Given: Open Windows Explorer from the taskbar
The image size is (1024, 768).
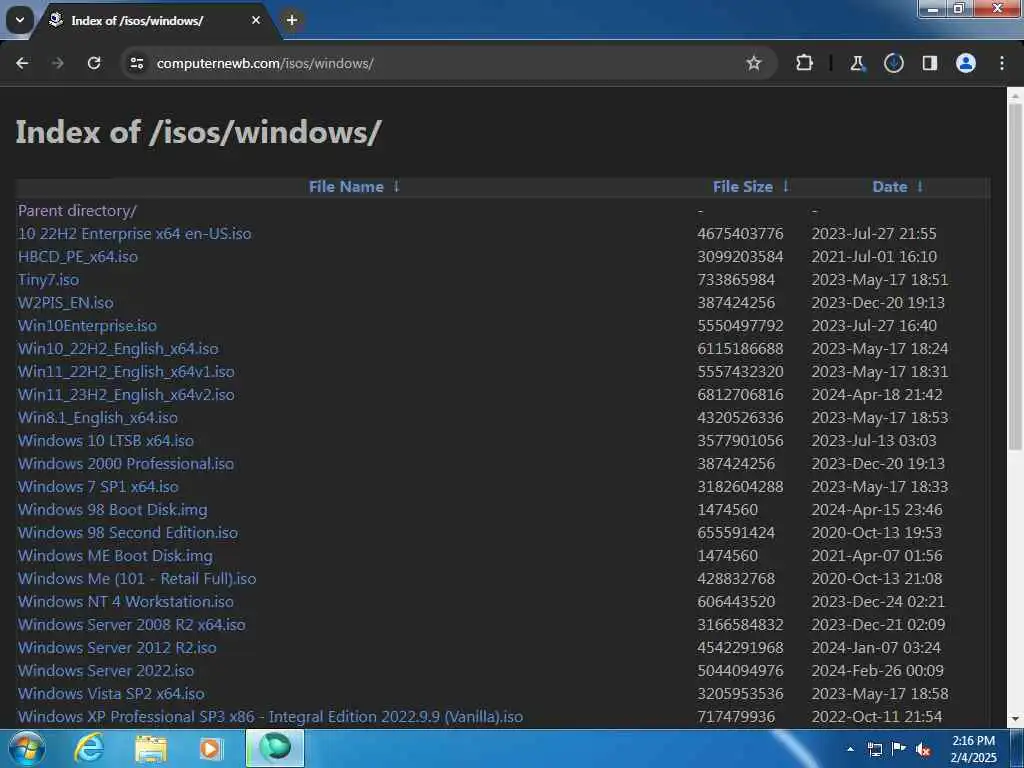Looking at the screenshot, I should click(151, 748).
